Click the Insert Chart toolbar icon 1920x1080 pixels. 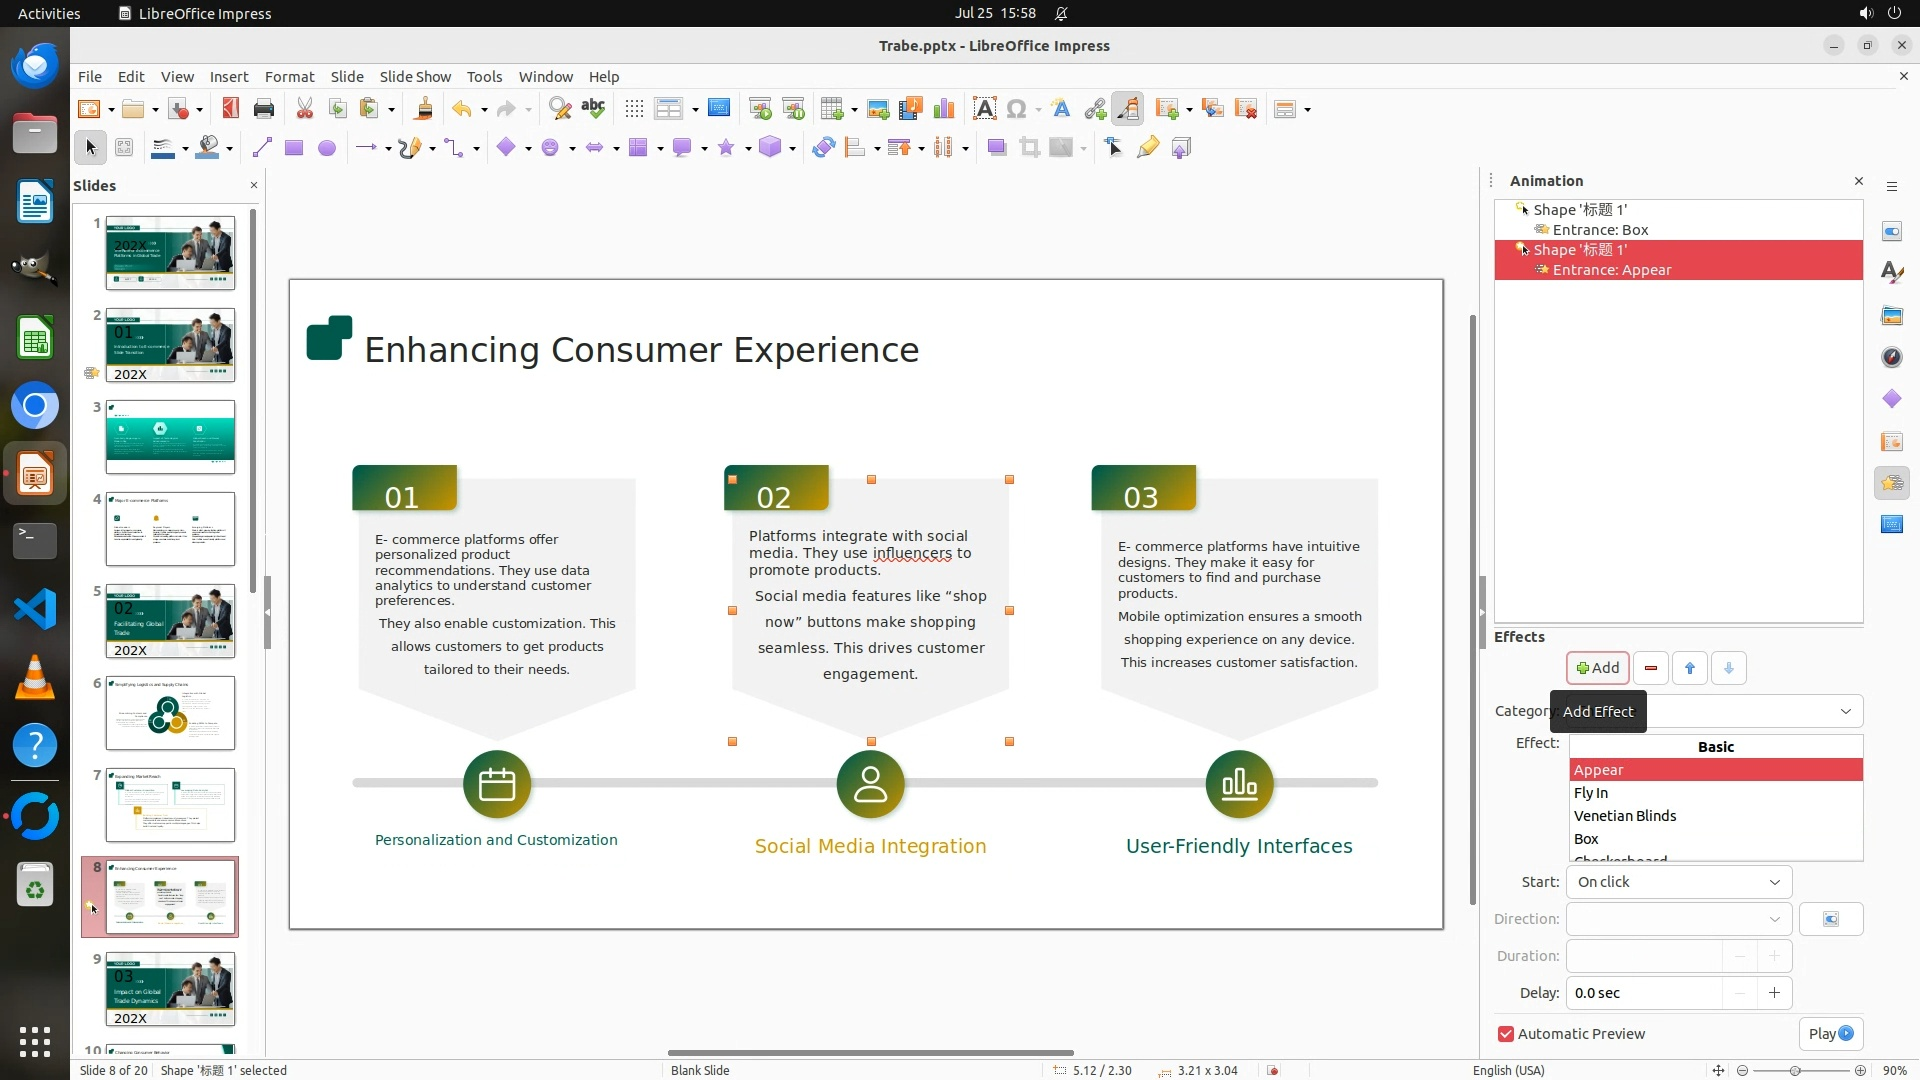[943, 109]
